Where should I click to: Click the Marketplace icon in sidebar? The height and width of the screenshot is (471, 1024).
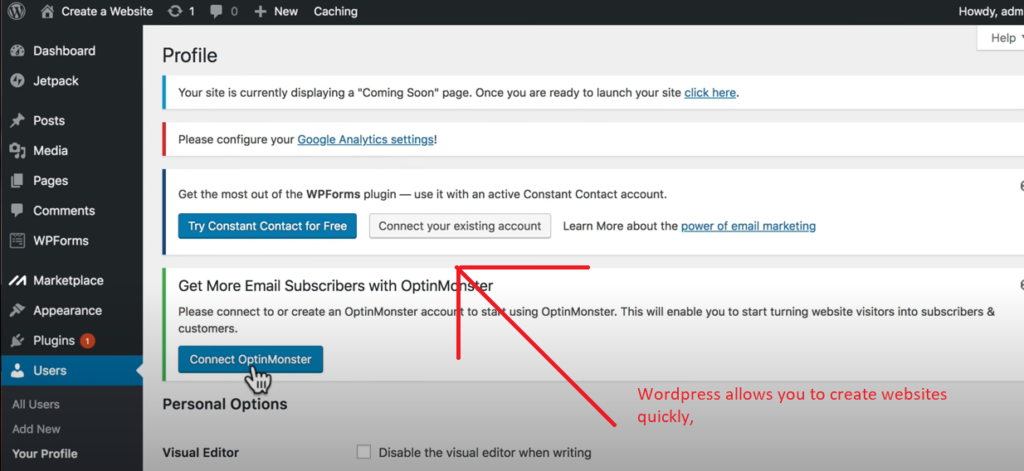point(18,281)
